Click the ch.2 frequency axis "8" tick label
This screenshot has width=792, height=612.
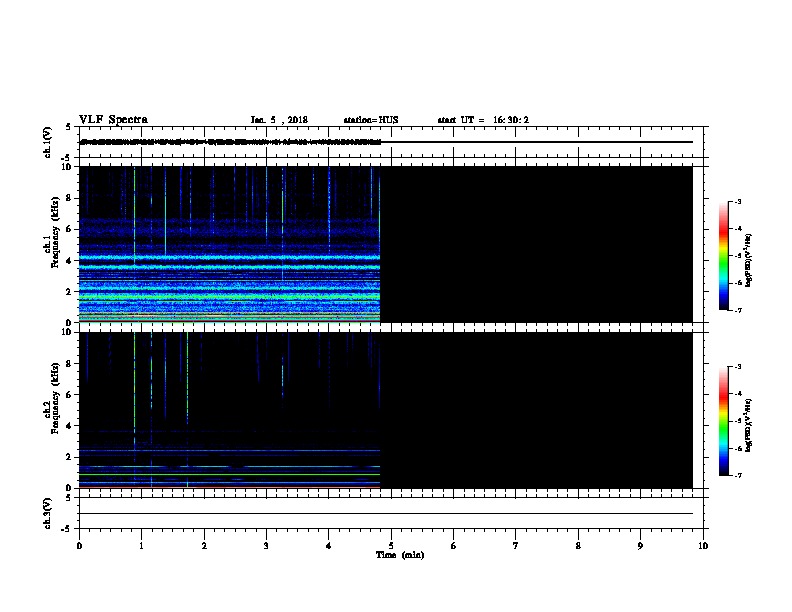pos(69,364)
